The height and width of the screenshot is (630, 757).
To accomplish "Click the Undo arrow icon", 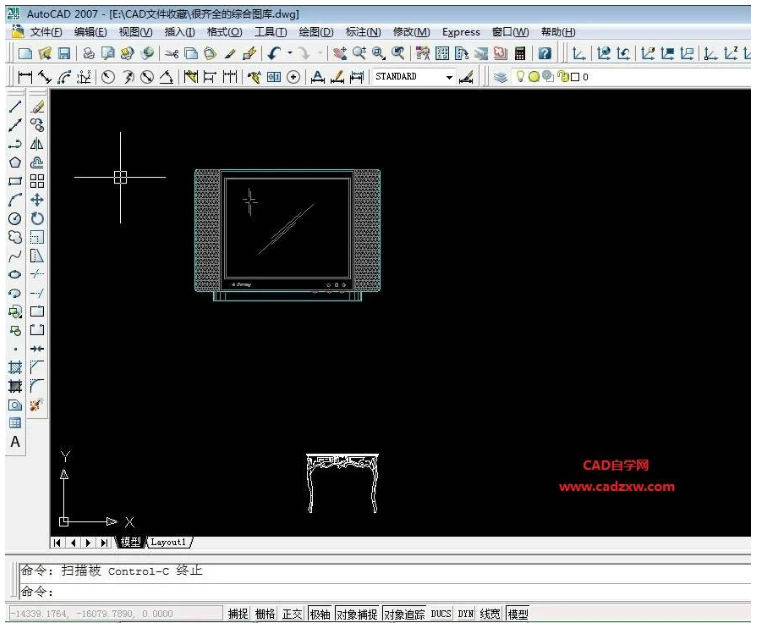I will tap(275, 53).
